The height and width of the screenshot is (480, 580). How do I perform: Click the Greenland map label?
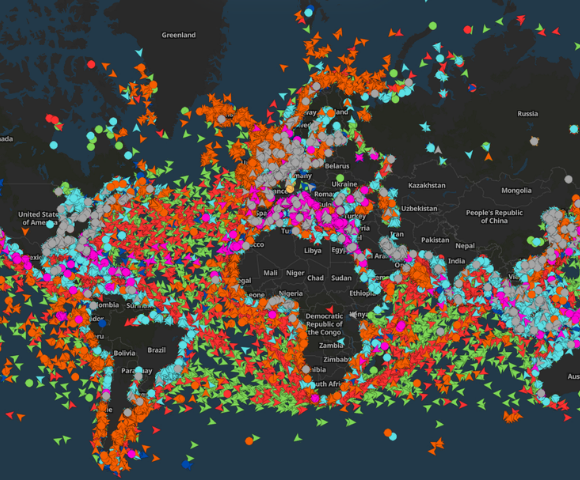[179, 35]
